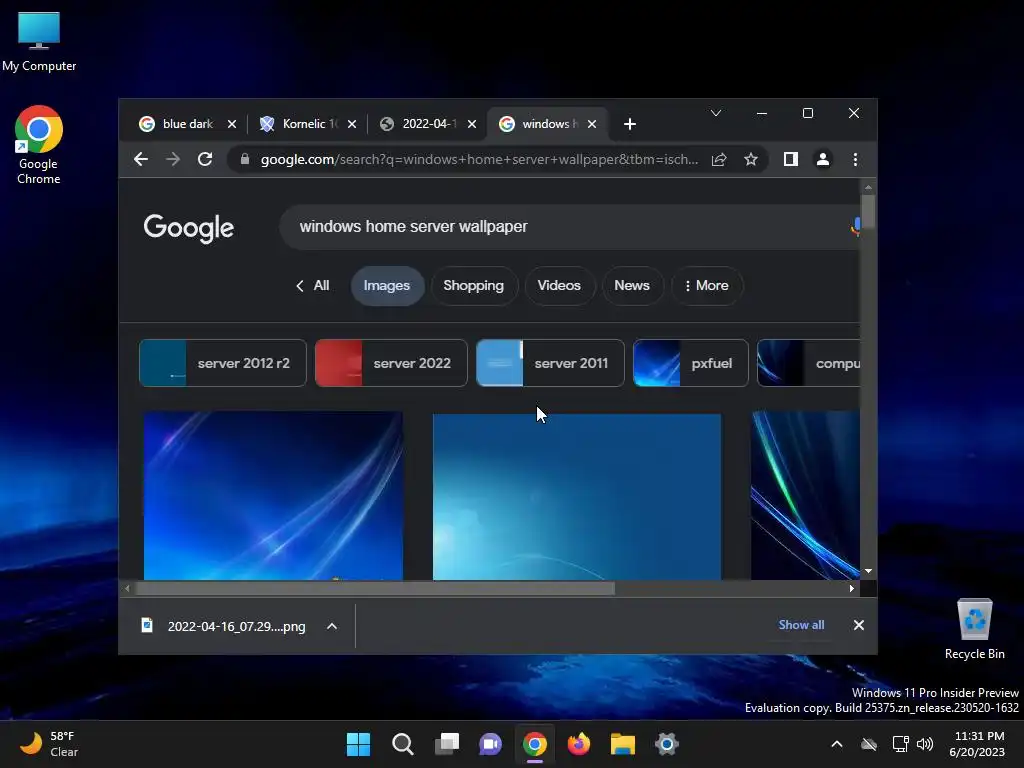Image resolution: width=1024 pixels, height=768 pixels.
Task: Open the volume control in tray
Action: 925,744
